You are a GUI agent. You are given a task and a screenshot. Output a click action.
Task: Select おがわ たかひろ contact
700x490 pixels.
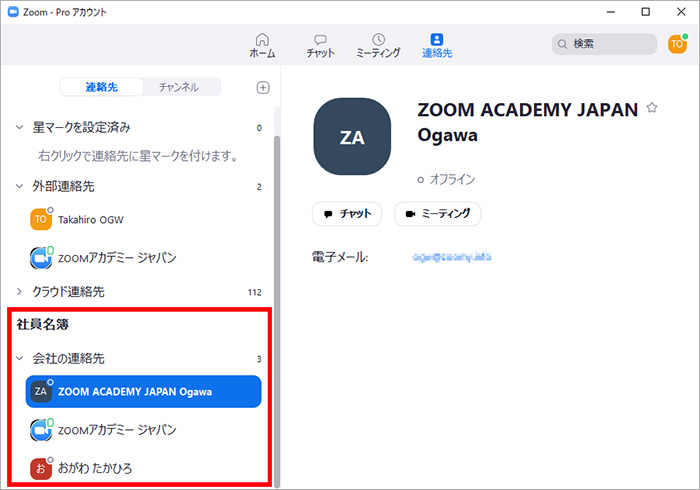coord(95,468)
